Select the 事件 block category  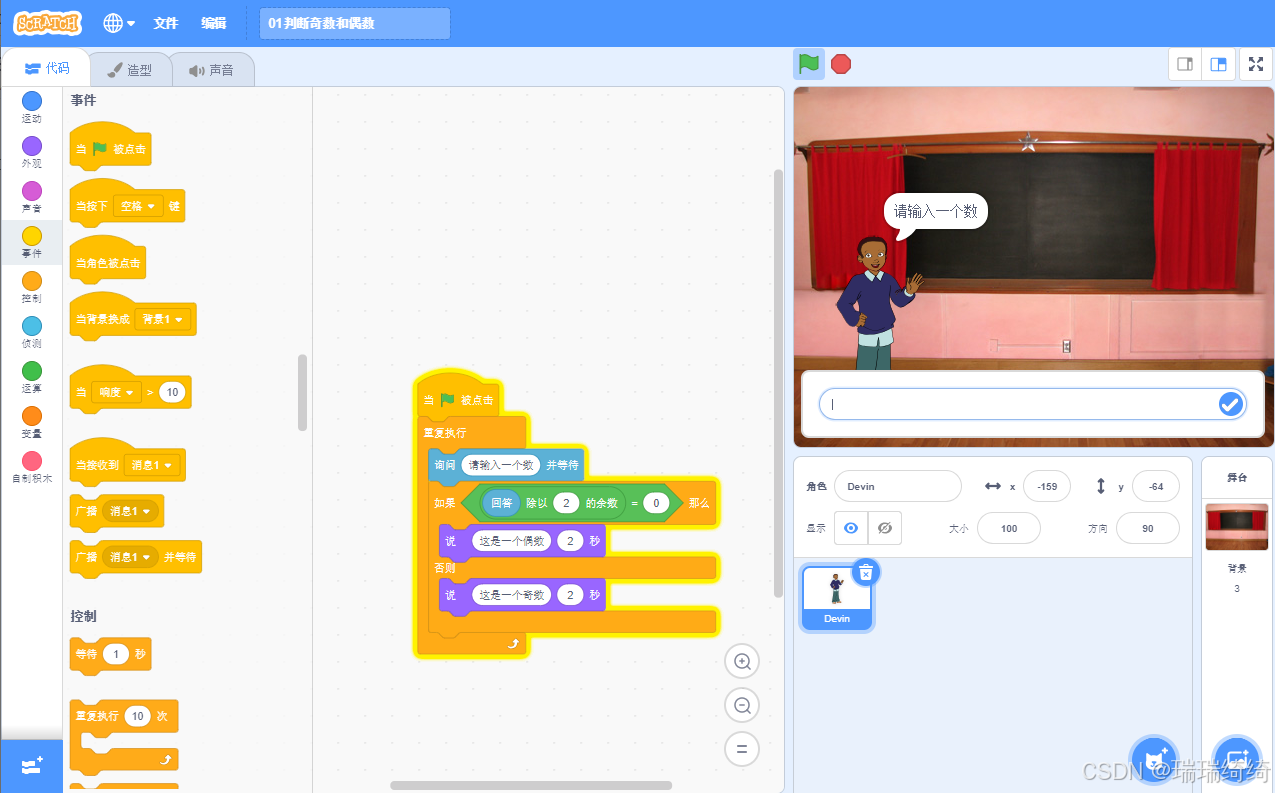(32, 243)
